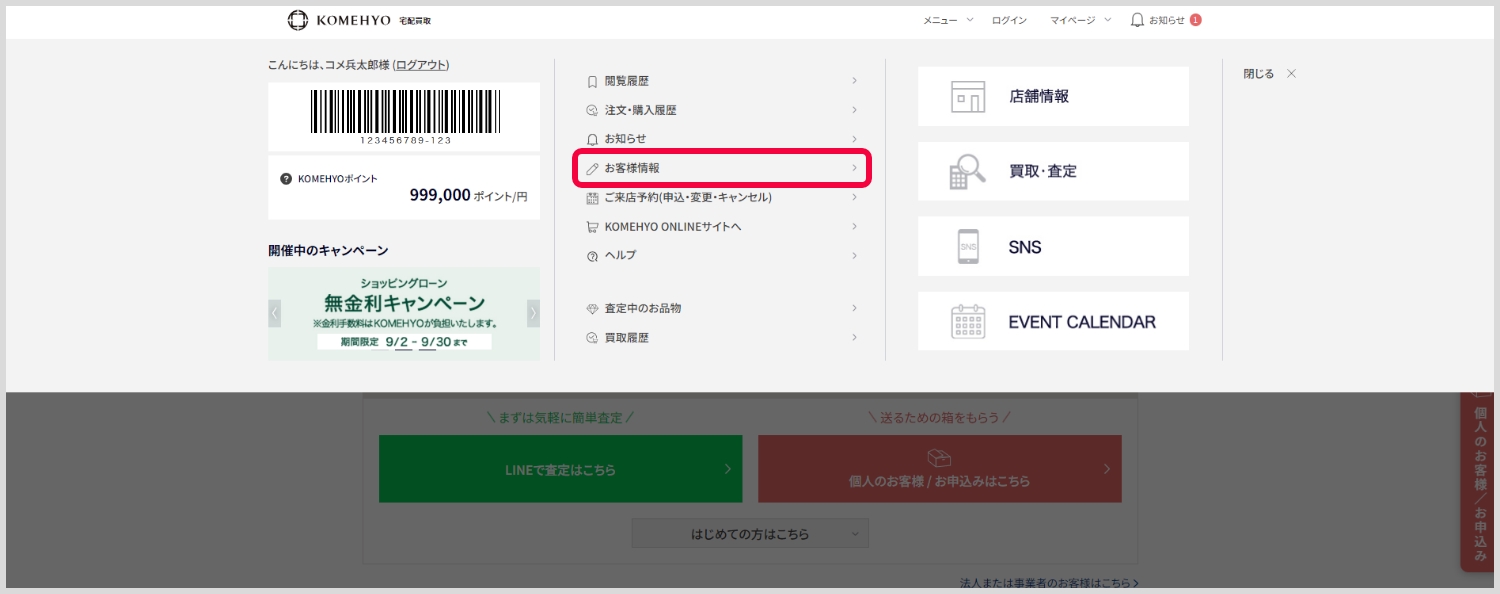Viewport: 1500px width, 594px height.
Task: Click the notification bell icon
Action: pos(1137,20)
